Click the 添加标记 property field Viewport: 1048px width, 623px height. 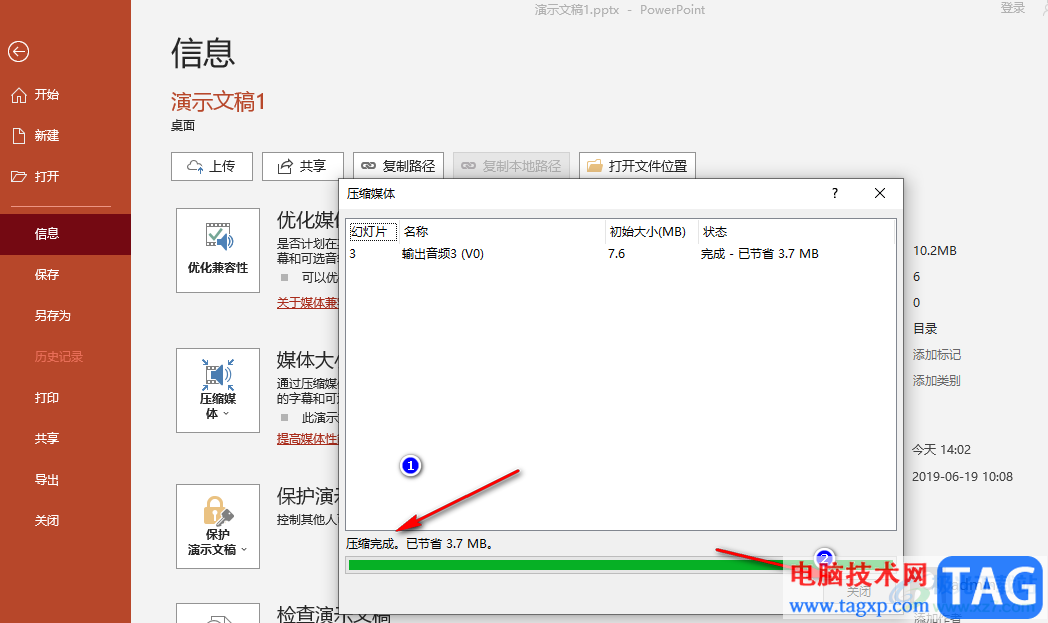click(x=936, y=355)
